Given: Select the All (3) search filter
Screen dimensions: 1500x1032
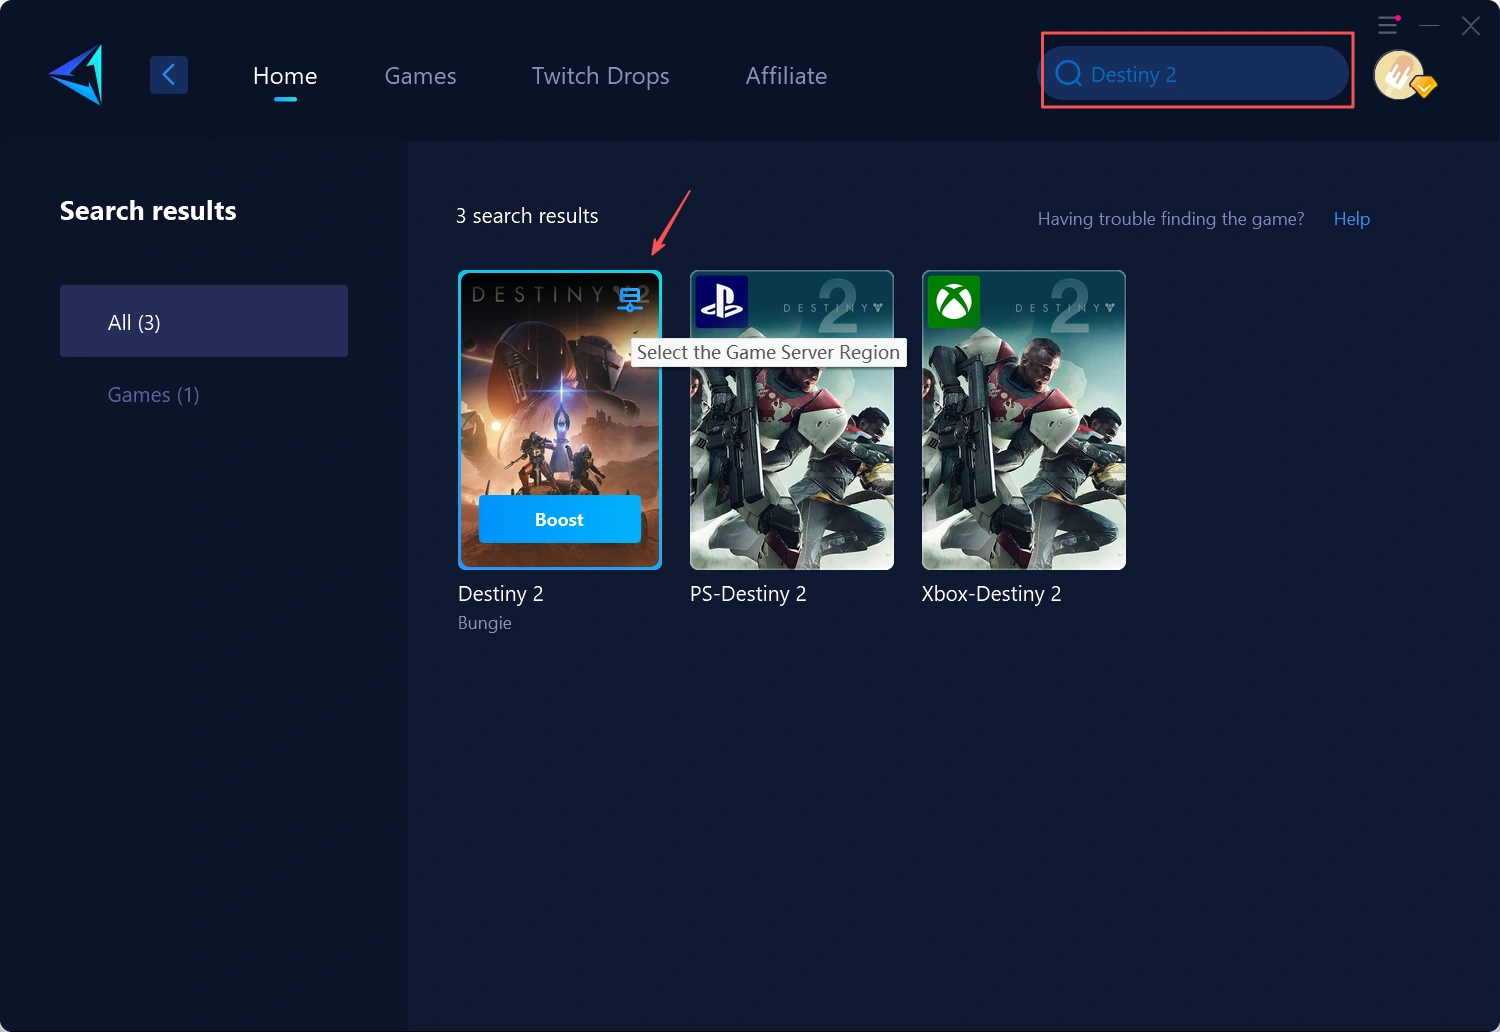Looking at the screenshot, I should (204, 321).
